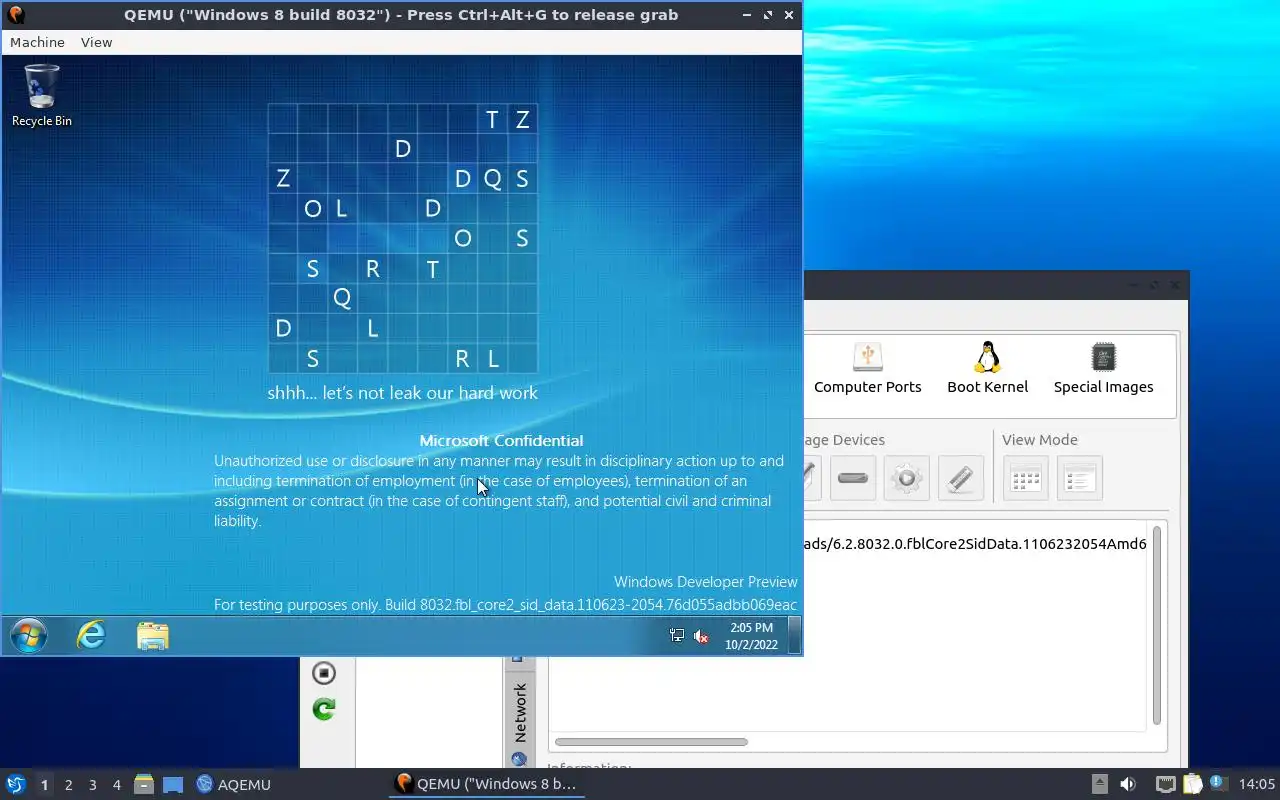Launch Internet Explorer from guest taskbar
Screen dimensions: 1280x800
pyautogui.click(x=91, y=636)
